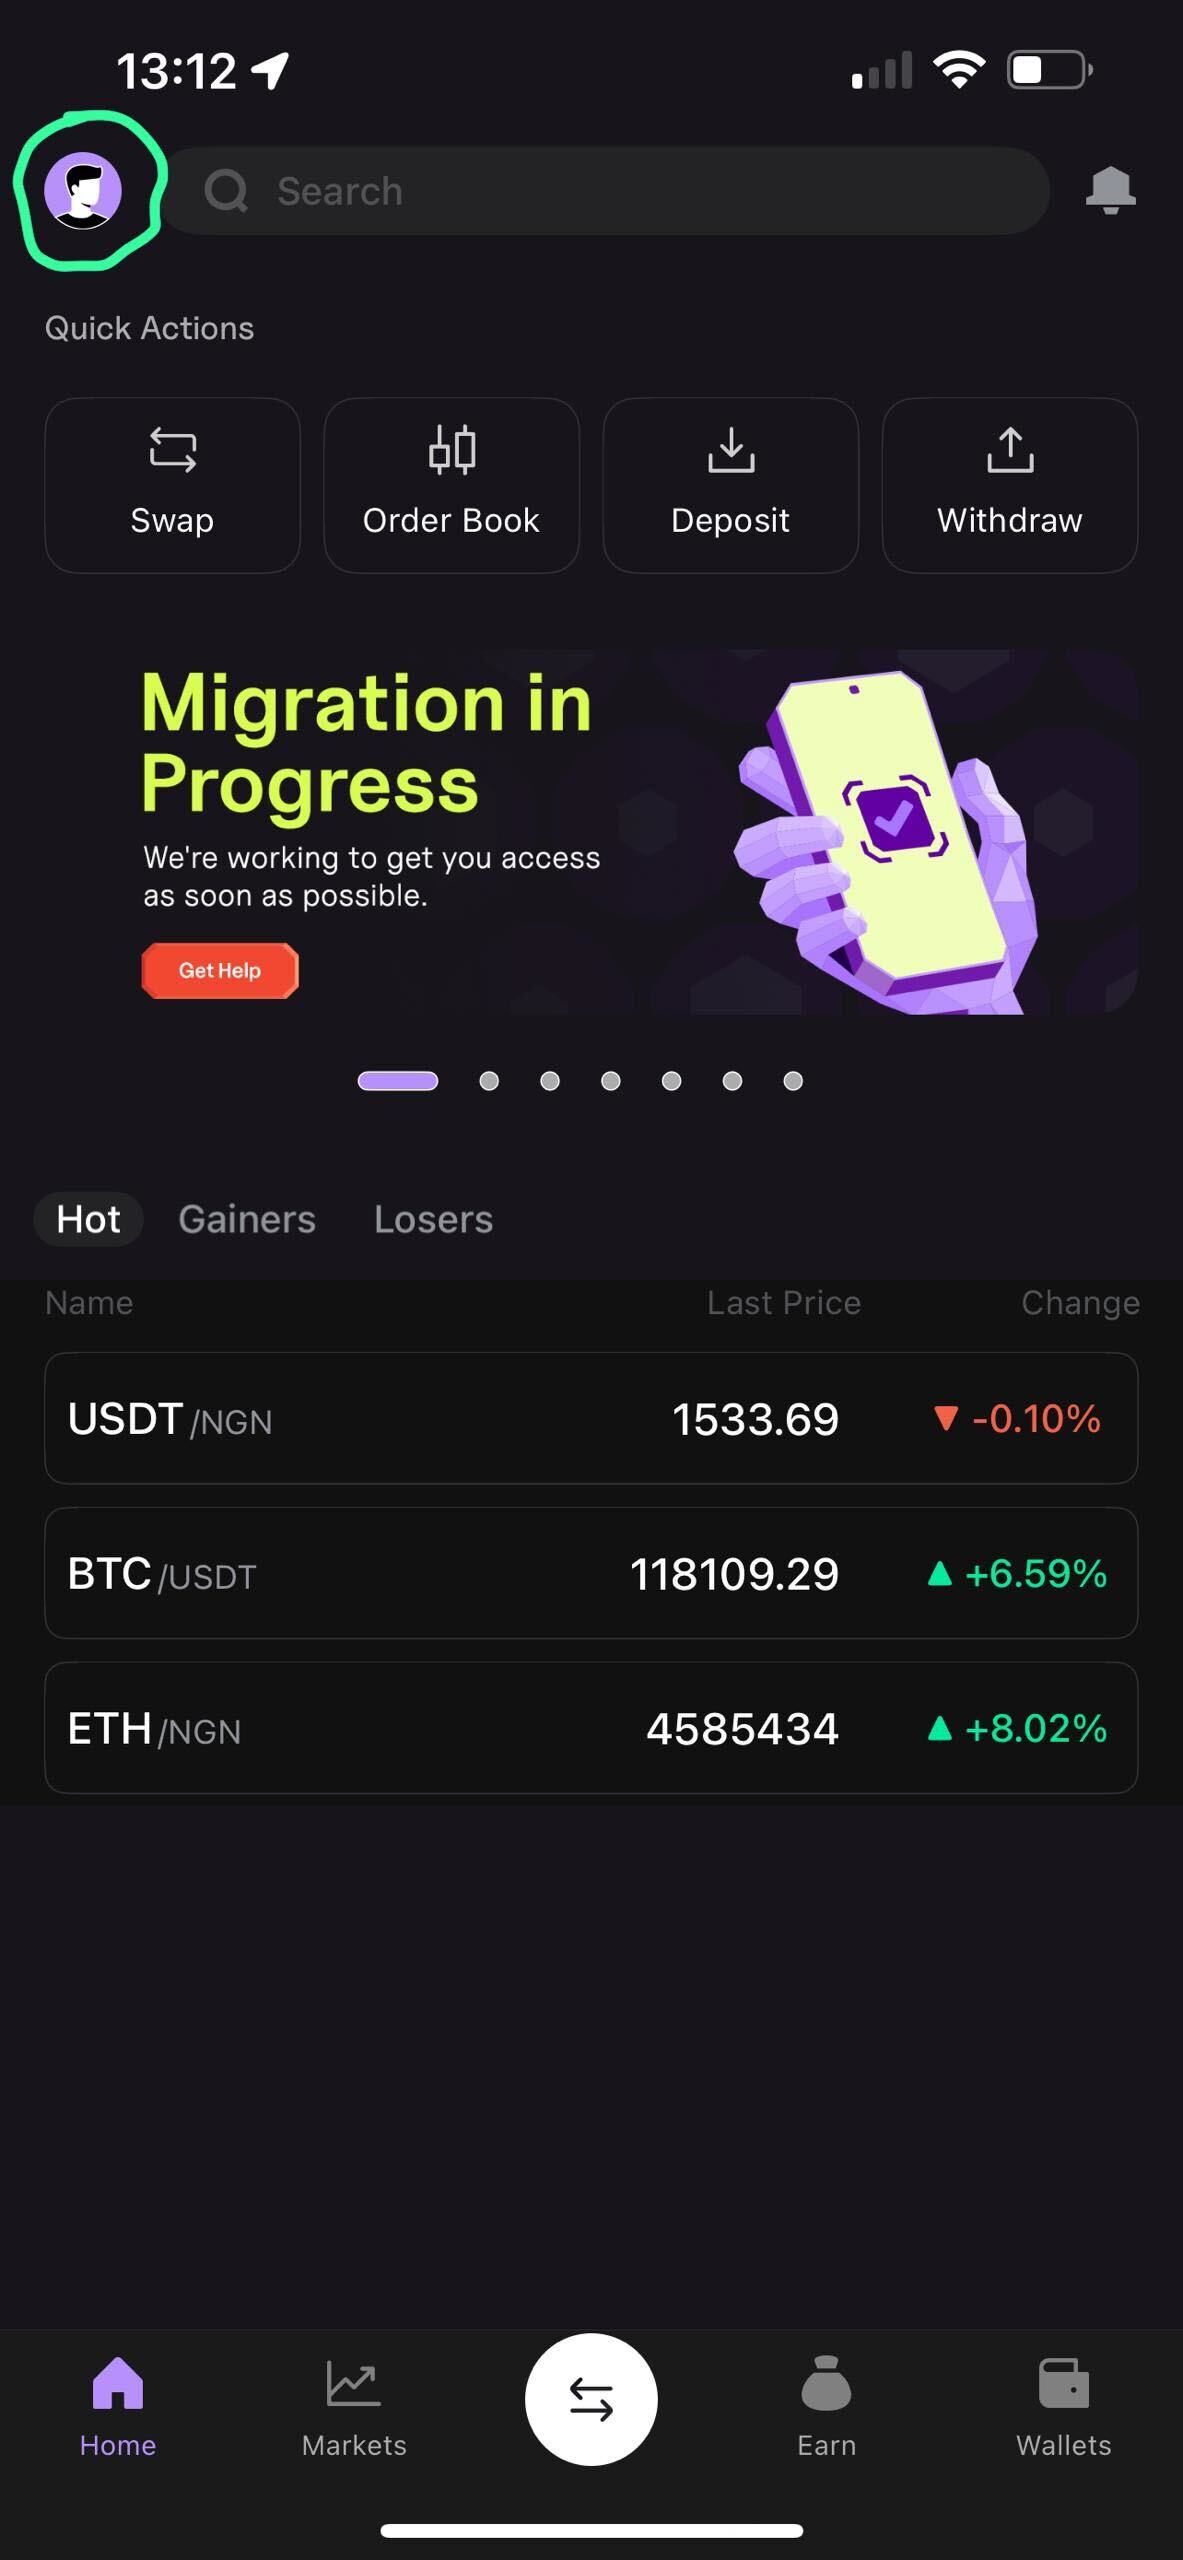Tap the Withdraw quick action

tap(1009, 485)
